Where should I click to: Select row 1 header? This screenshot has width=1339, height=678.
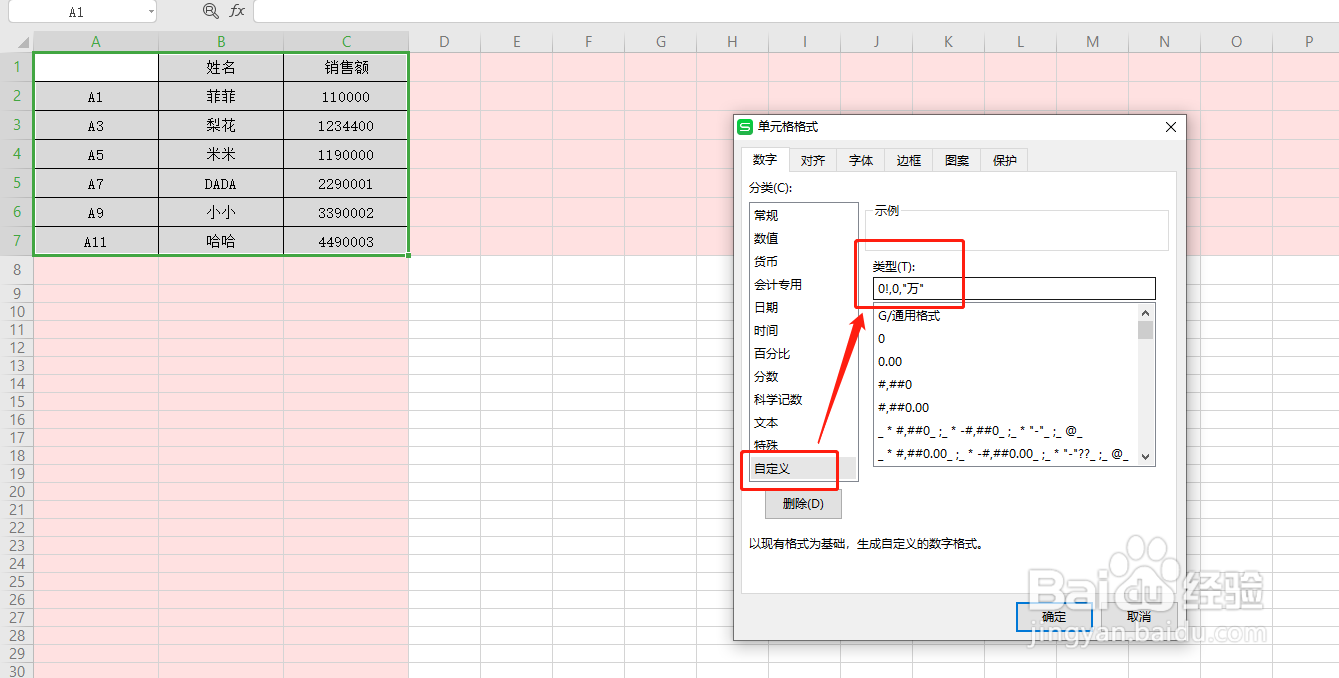coord(17,67)
